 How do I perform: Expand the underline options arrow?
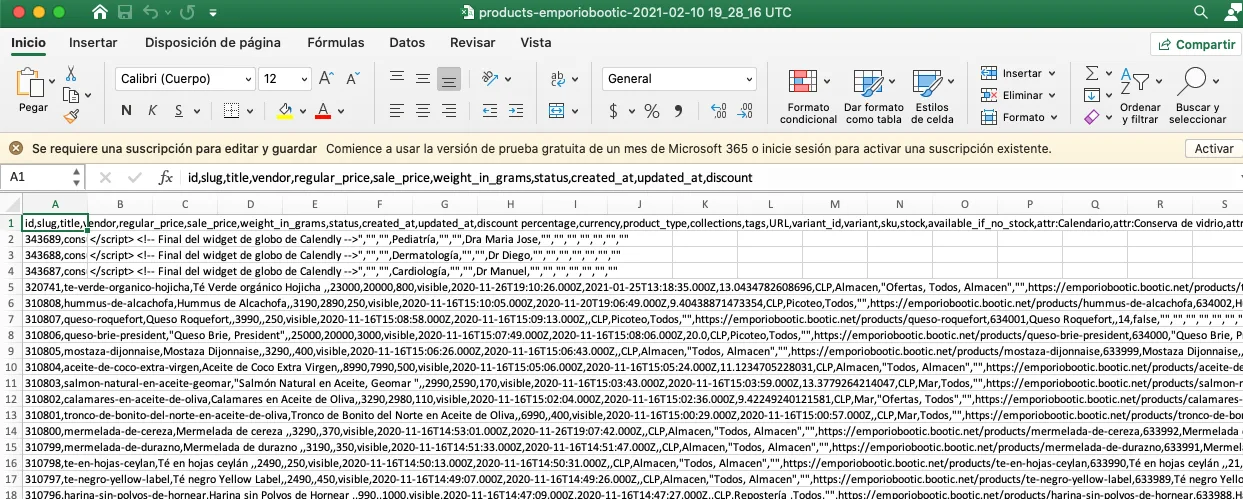pos(197,110)
